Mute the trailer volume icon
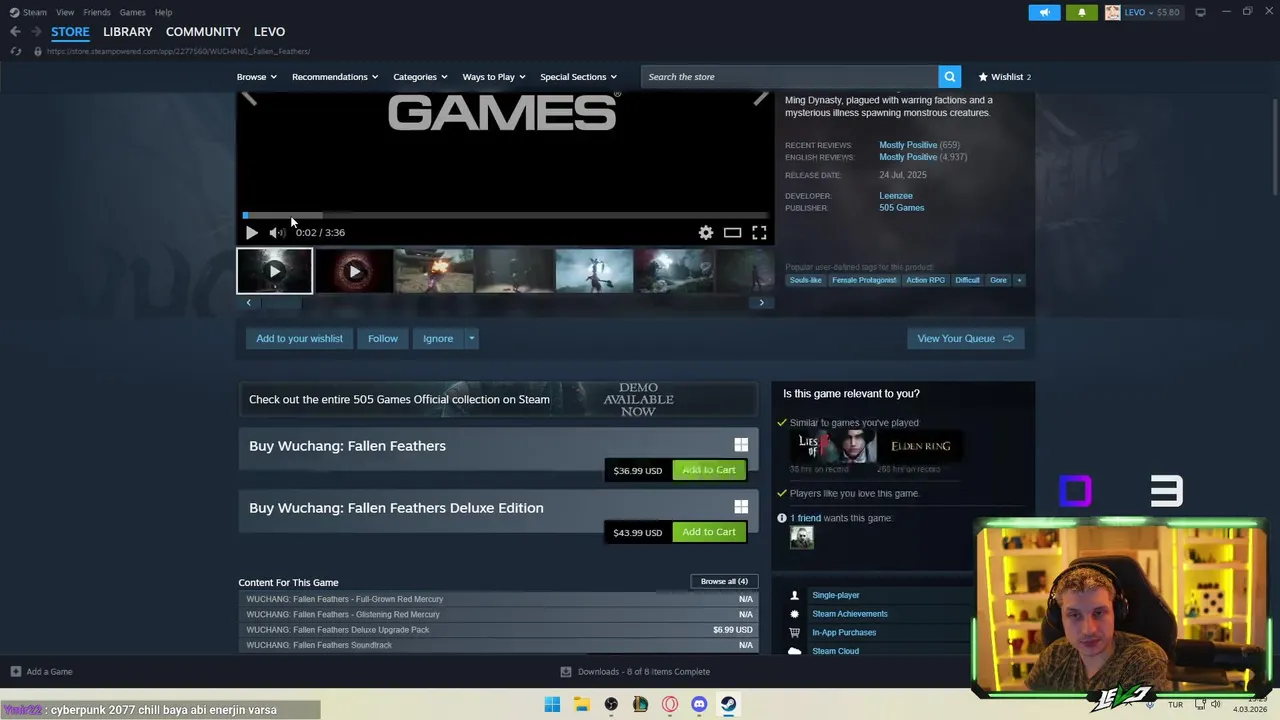Image resolution: width=1280 pixels, height=720 pixels. click(276, 232)
